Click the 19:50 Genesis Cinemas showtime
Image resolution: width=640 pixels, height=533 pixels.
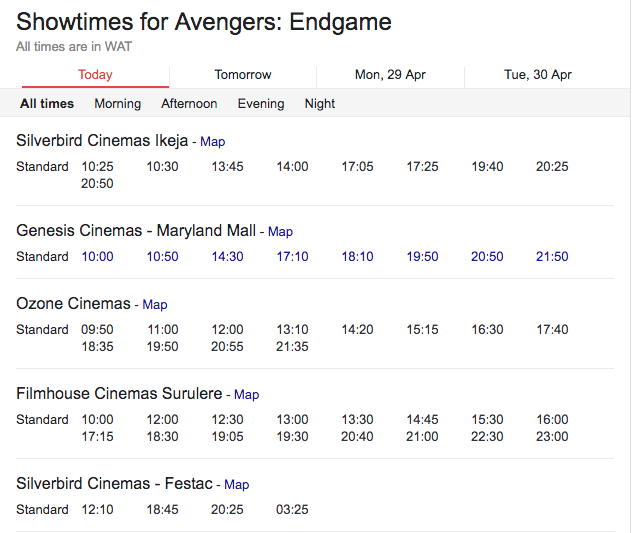click(422, 257)
